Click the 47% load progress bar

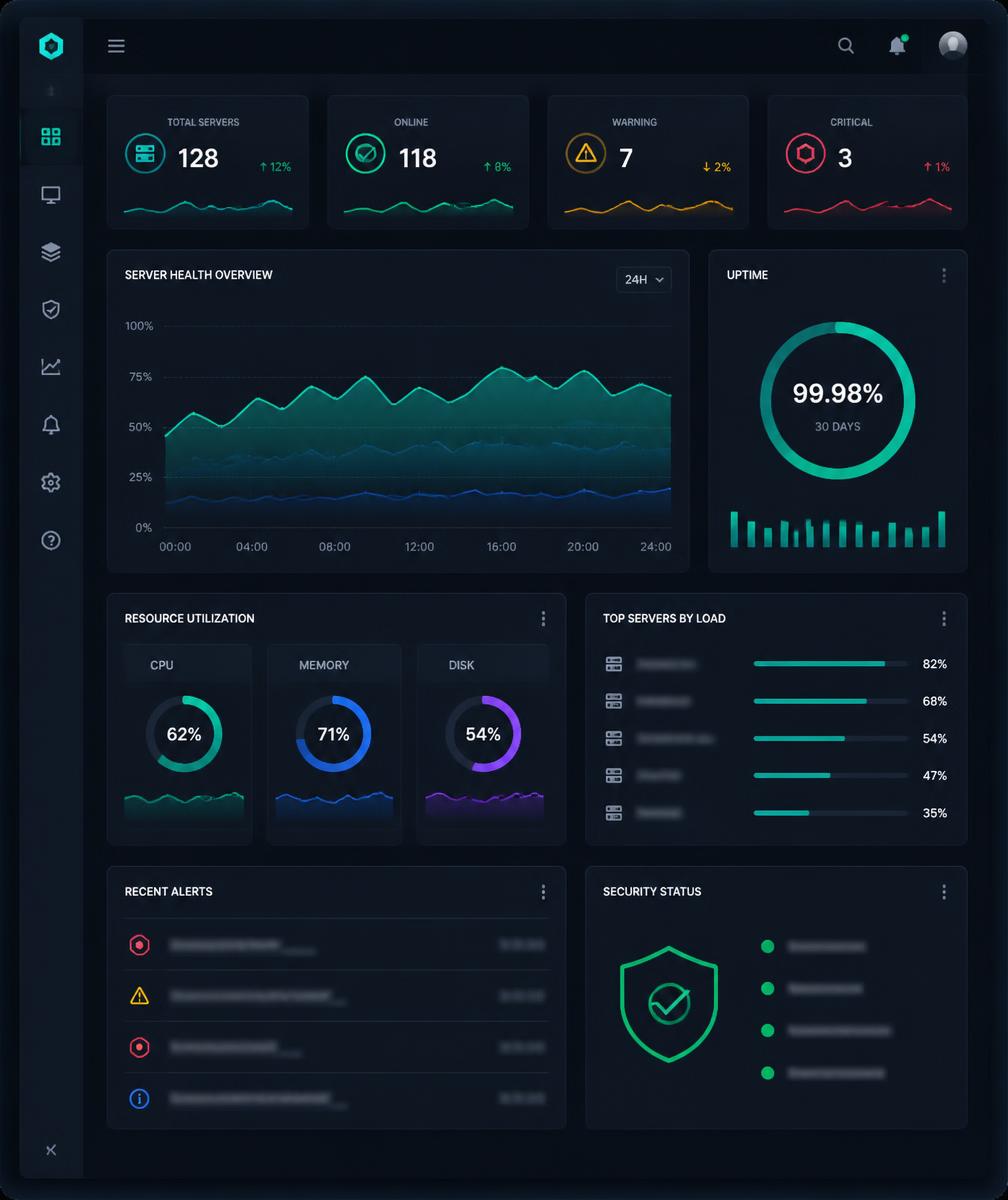click(830, 776)
